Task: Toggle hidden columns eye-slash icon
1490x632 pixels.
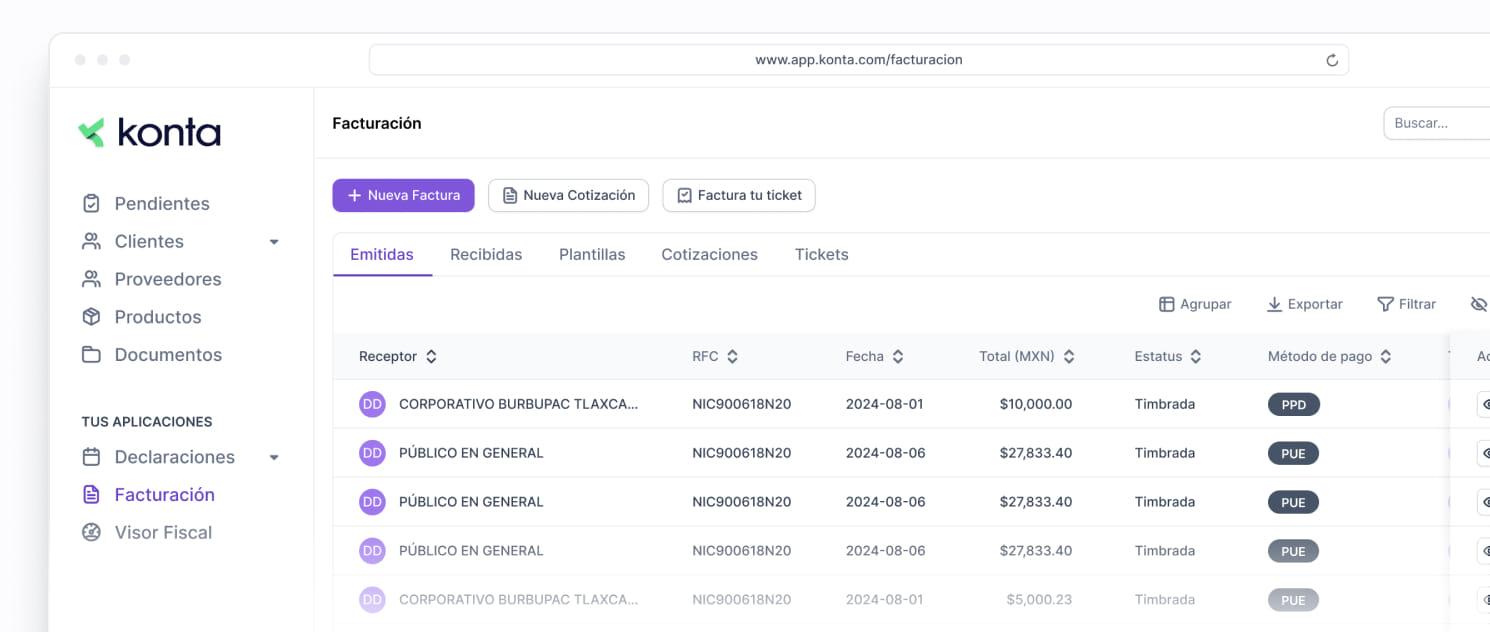Action: tap(1479, 304)
